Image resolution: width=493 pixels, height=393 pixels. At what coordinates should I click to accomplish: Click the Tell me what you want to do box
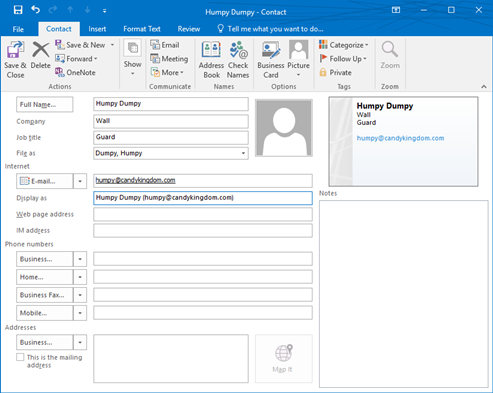(x=270, y=29)
